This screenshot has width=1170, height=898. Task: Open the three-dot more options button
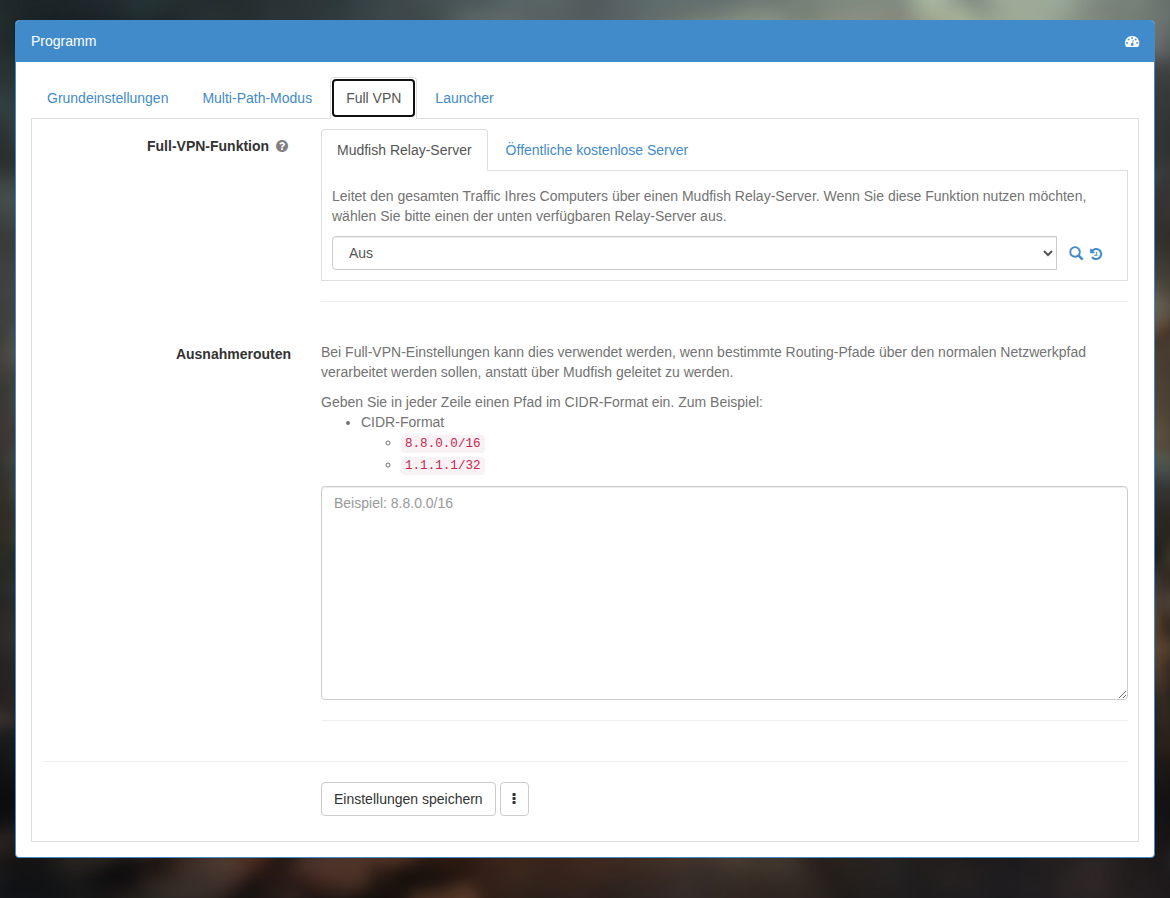514,799
